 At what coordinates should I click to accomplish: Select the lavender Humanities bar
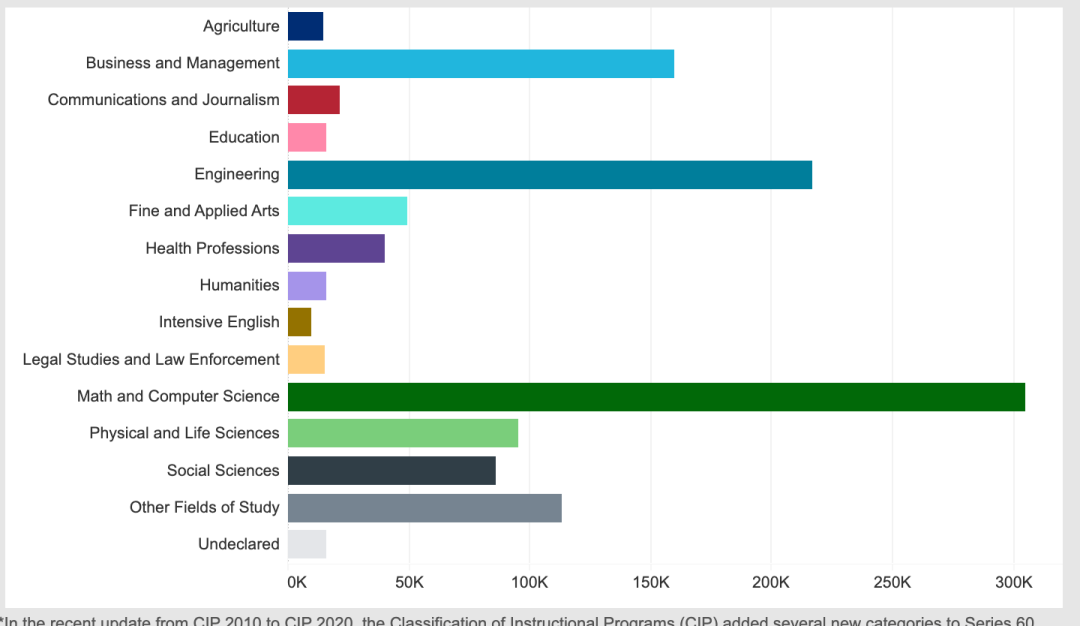tap(306, 285)
